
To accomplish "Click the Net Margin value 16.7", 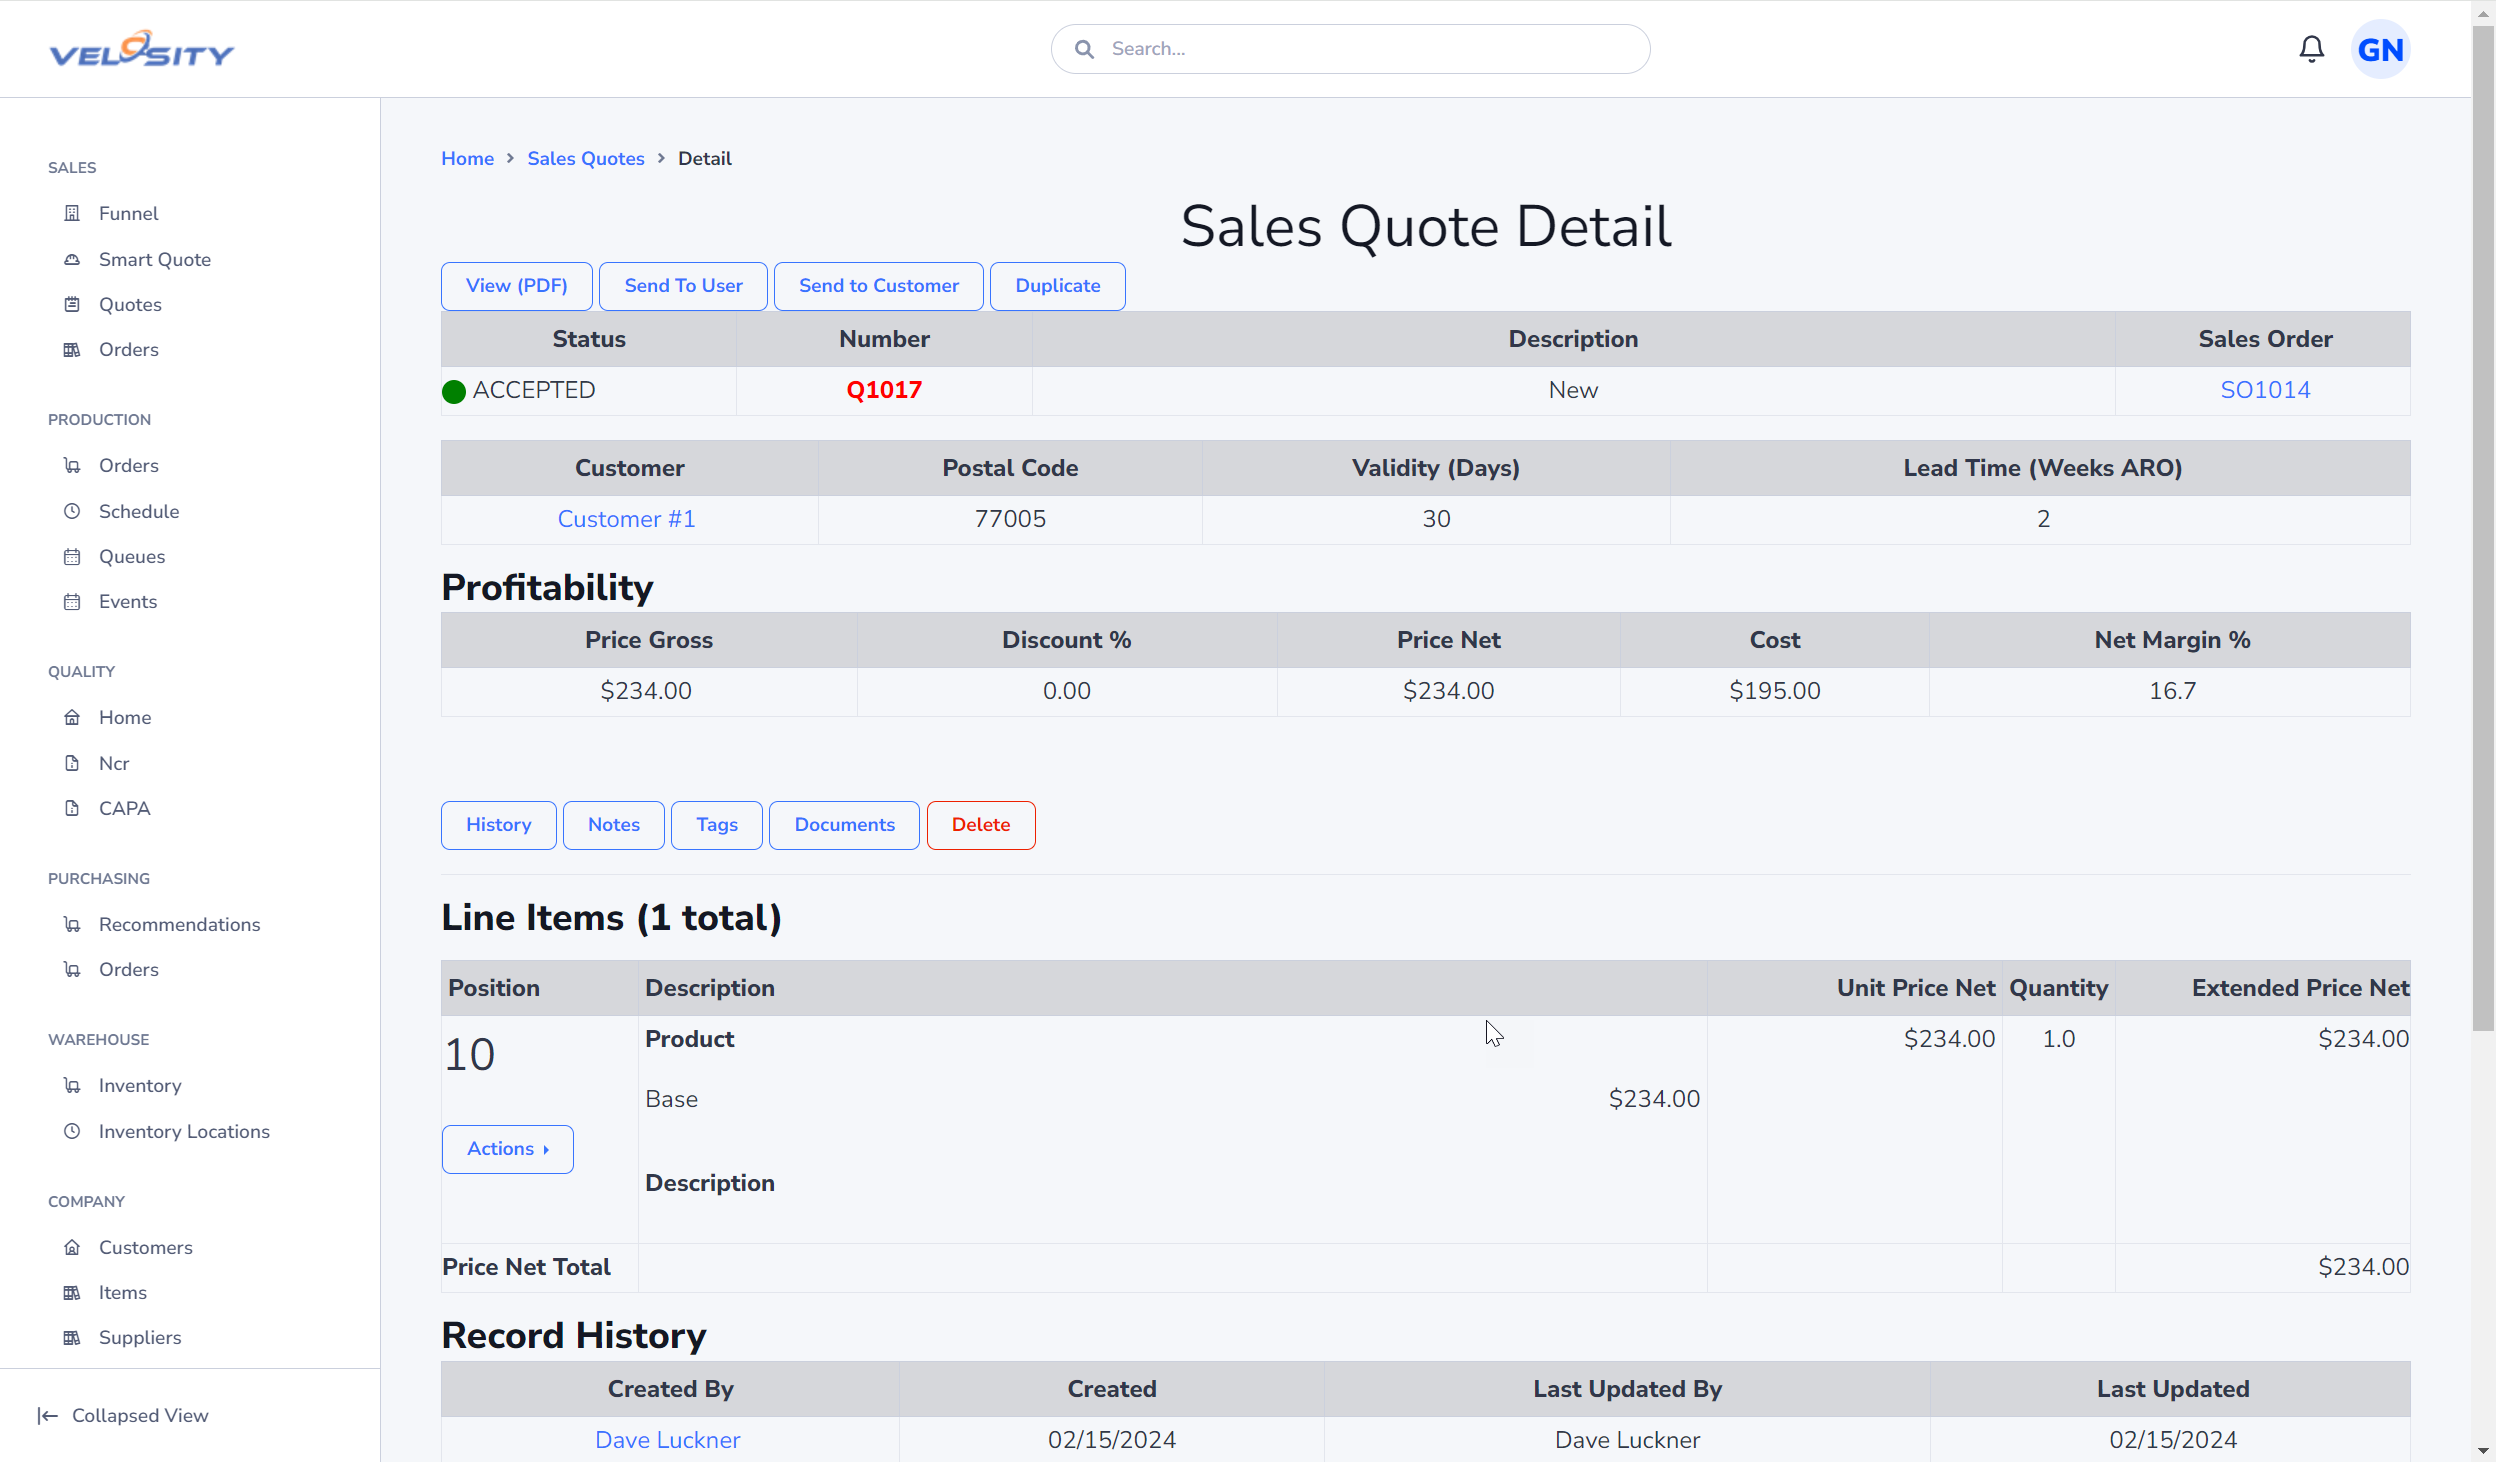I will click(x=2172, y=691).
